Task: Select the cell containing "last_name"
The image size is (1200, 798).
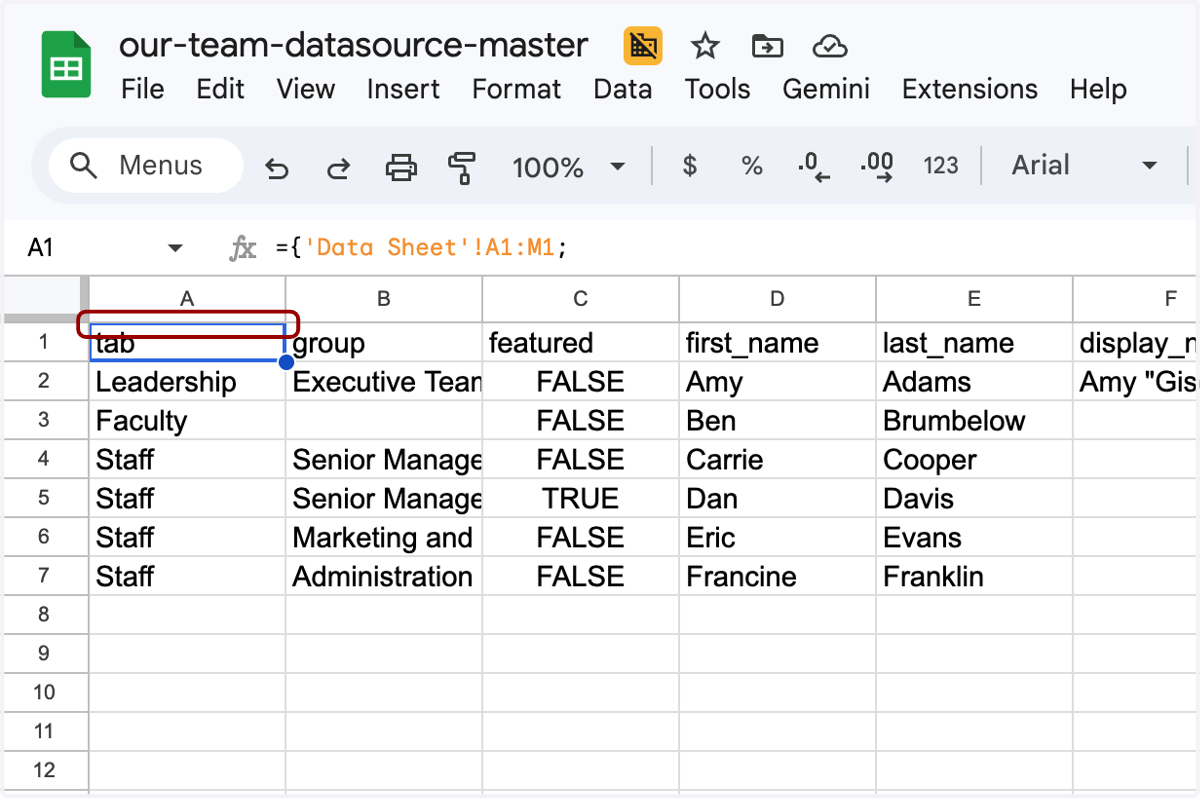Action: tap(975, 343)
